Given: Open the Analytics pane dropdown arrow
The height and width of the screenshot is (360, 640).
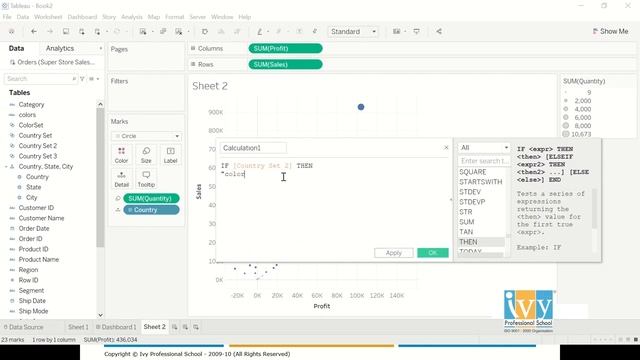Looking at the screenshot, I should [x=100, y=48].
